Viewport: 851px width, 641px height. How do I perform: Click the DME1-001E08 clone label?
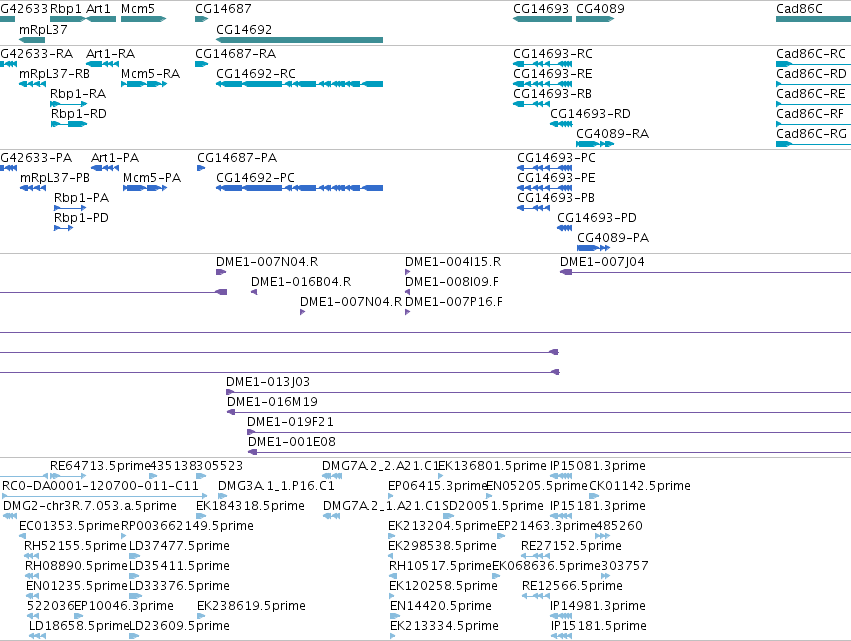292,442
